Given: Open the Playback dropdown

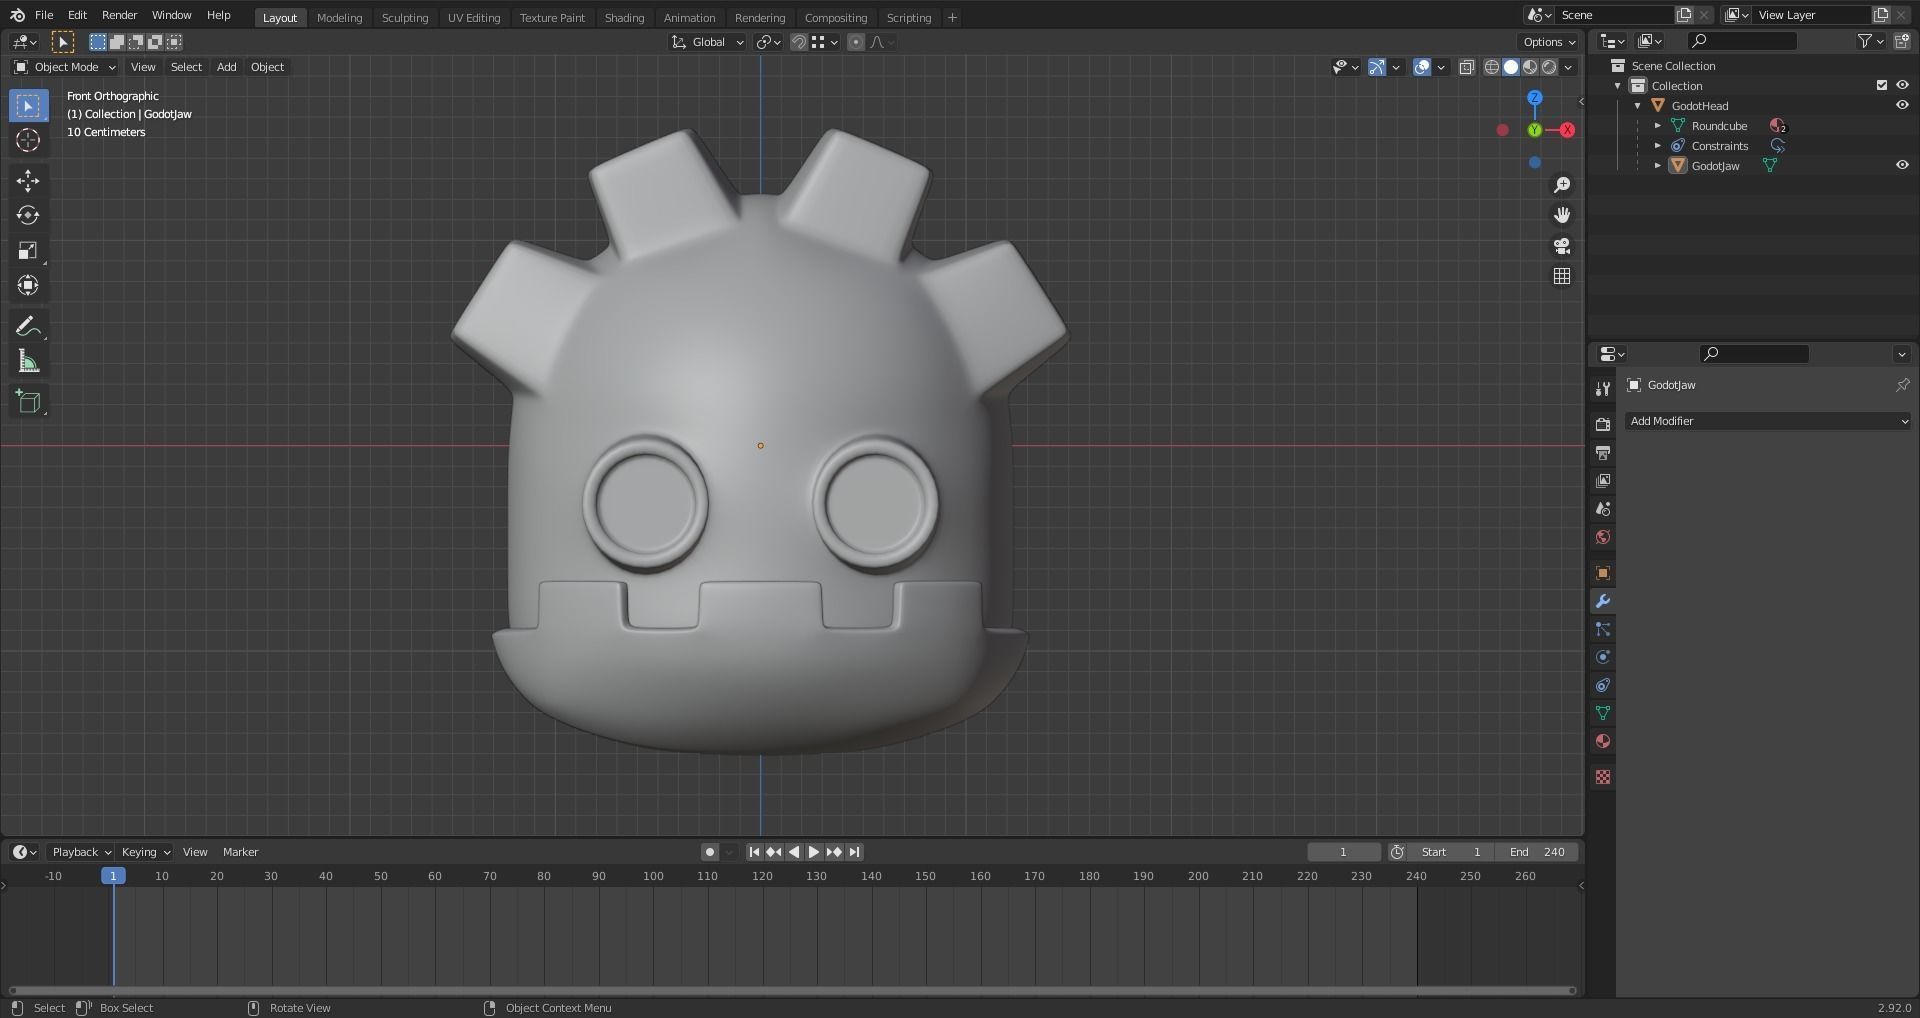Looking at the screenshot, I should click(x=81, y=852).
